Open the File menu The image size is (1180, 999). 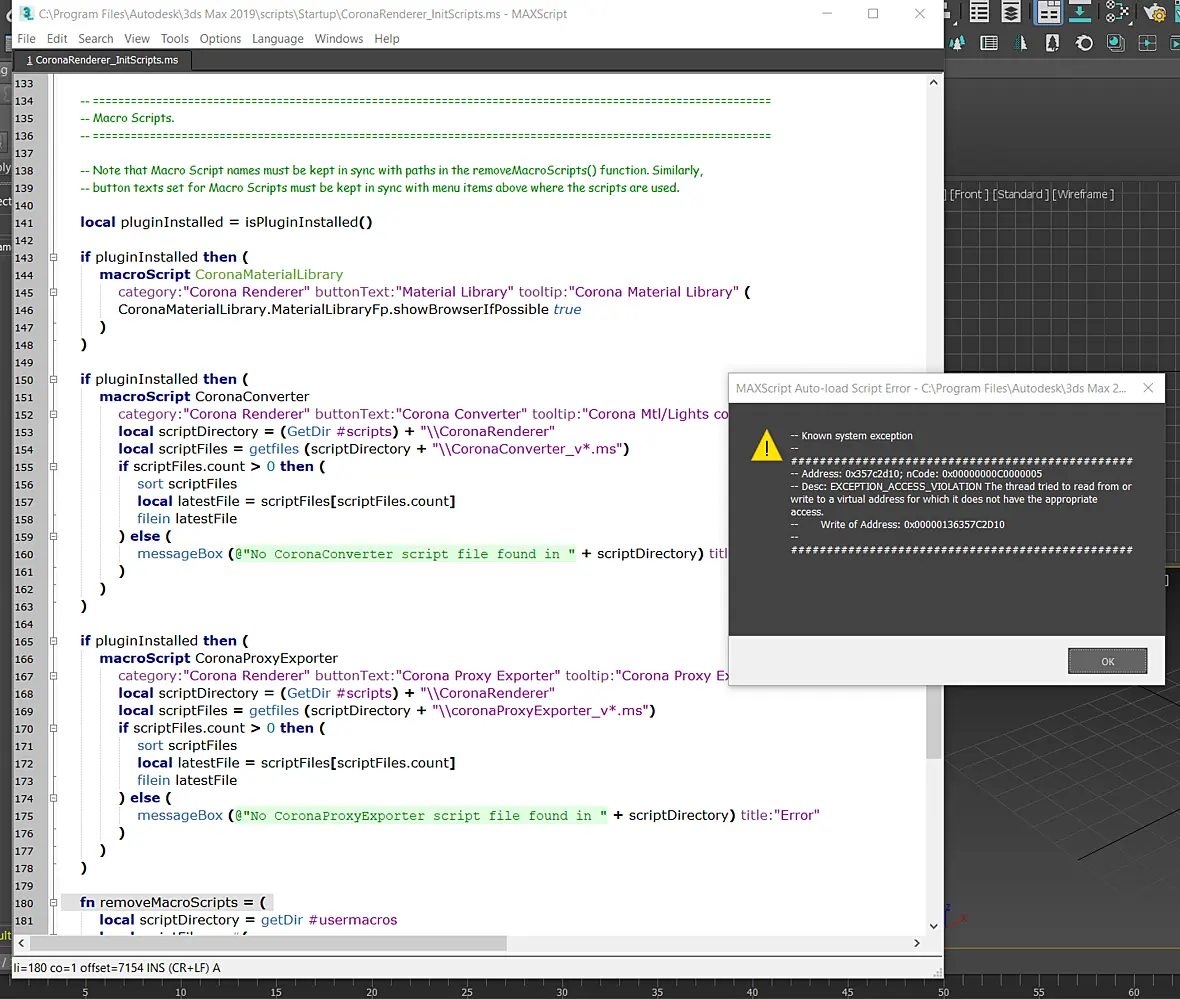coord(26,38)
